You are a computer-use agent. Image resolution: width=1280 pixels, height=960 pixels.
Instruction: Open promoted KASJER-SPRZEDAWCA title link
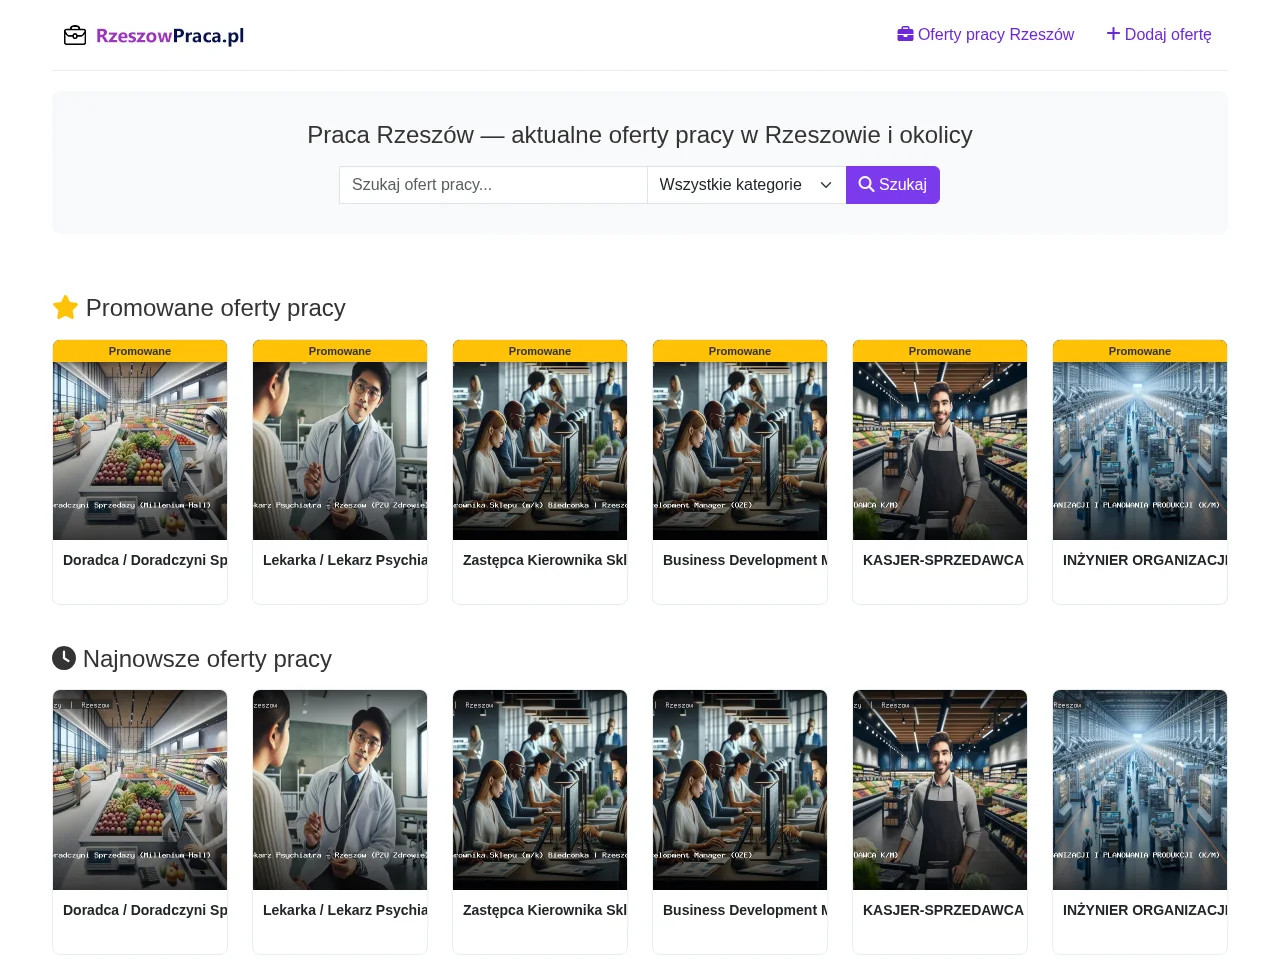click(943, 560)
